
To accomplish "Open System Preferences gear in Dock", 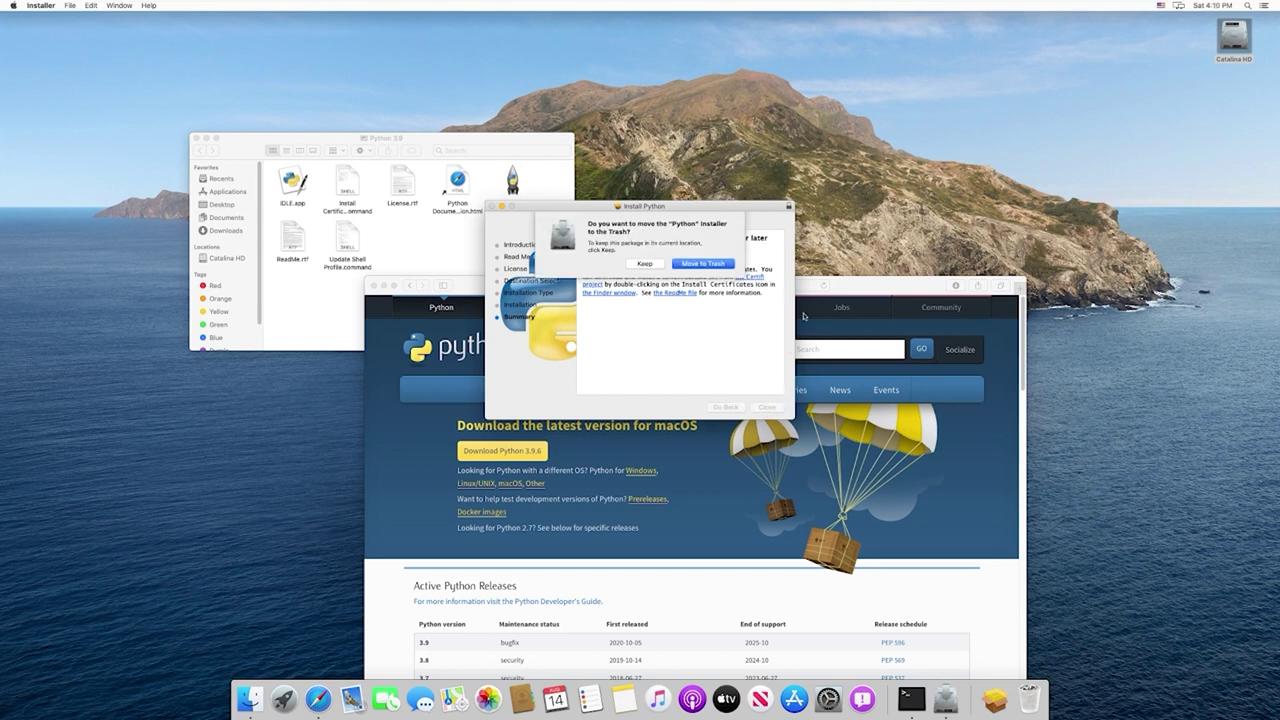I will pyautogui.click(x=828, y=698).
